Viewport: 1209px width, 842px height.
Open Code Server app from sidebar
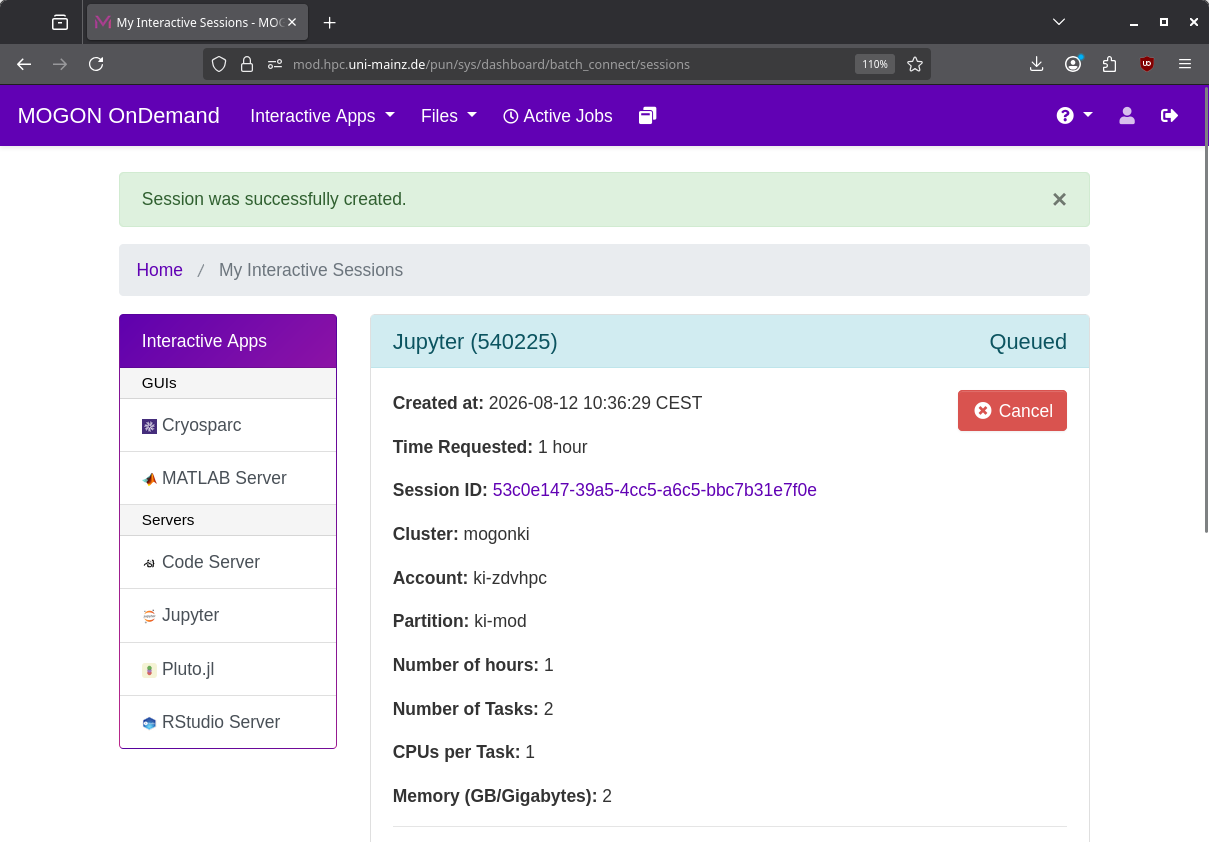[228, 562]
